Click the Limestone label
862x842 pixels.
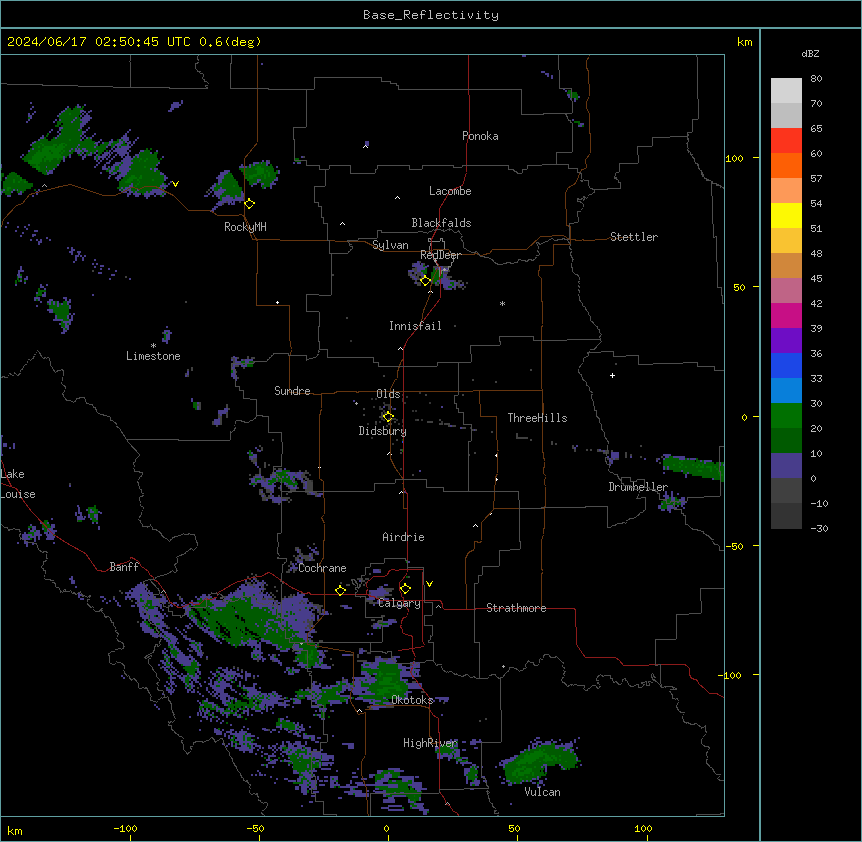153,356
